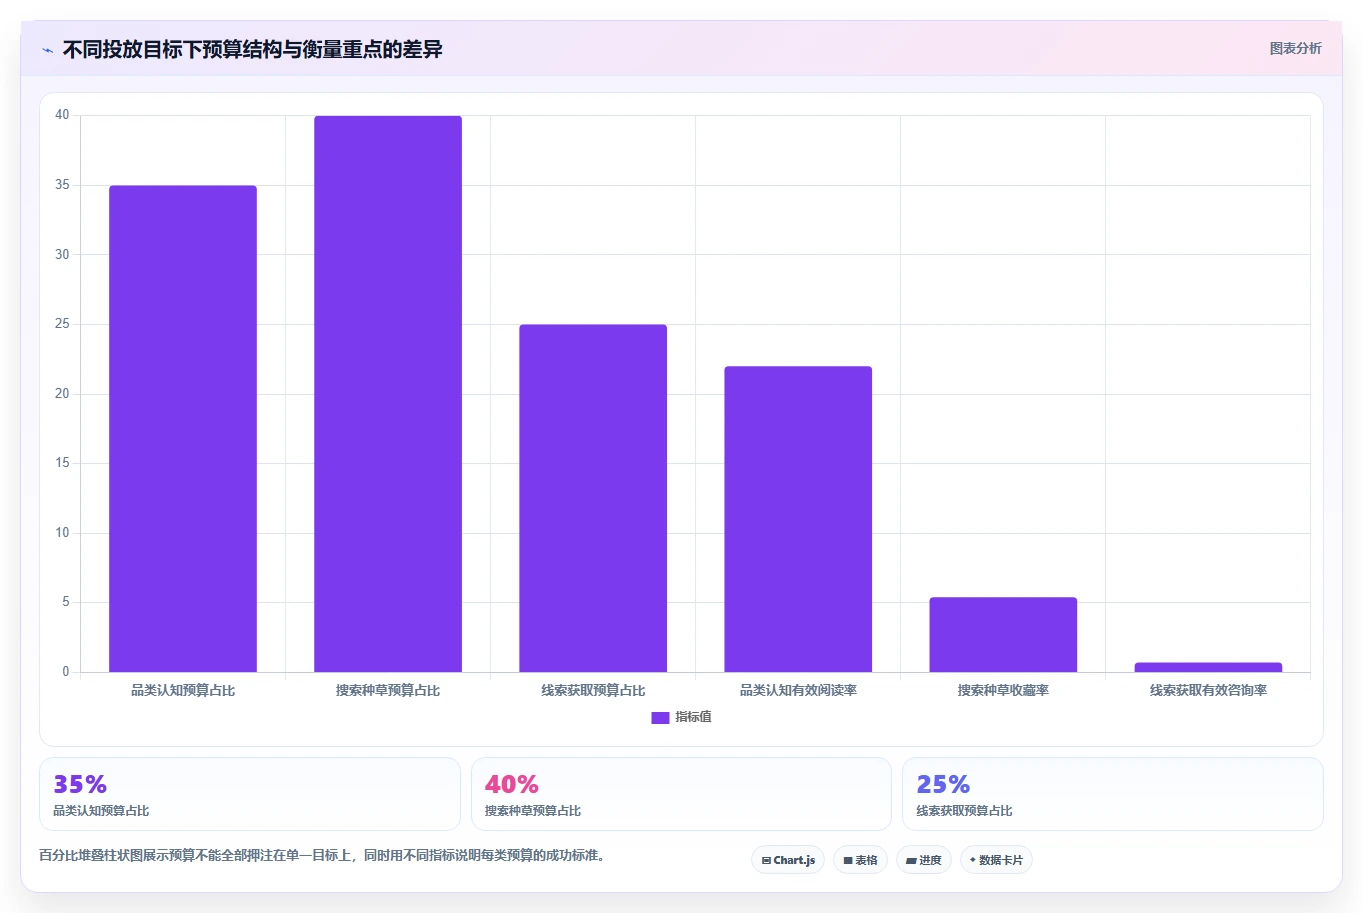Click the 线索获取有效咨询率 bar
Viewport: 1363px width, 913px height.
[1208, 667]
